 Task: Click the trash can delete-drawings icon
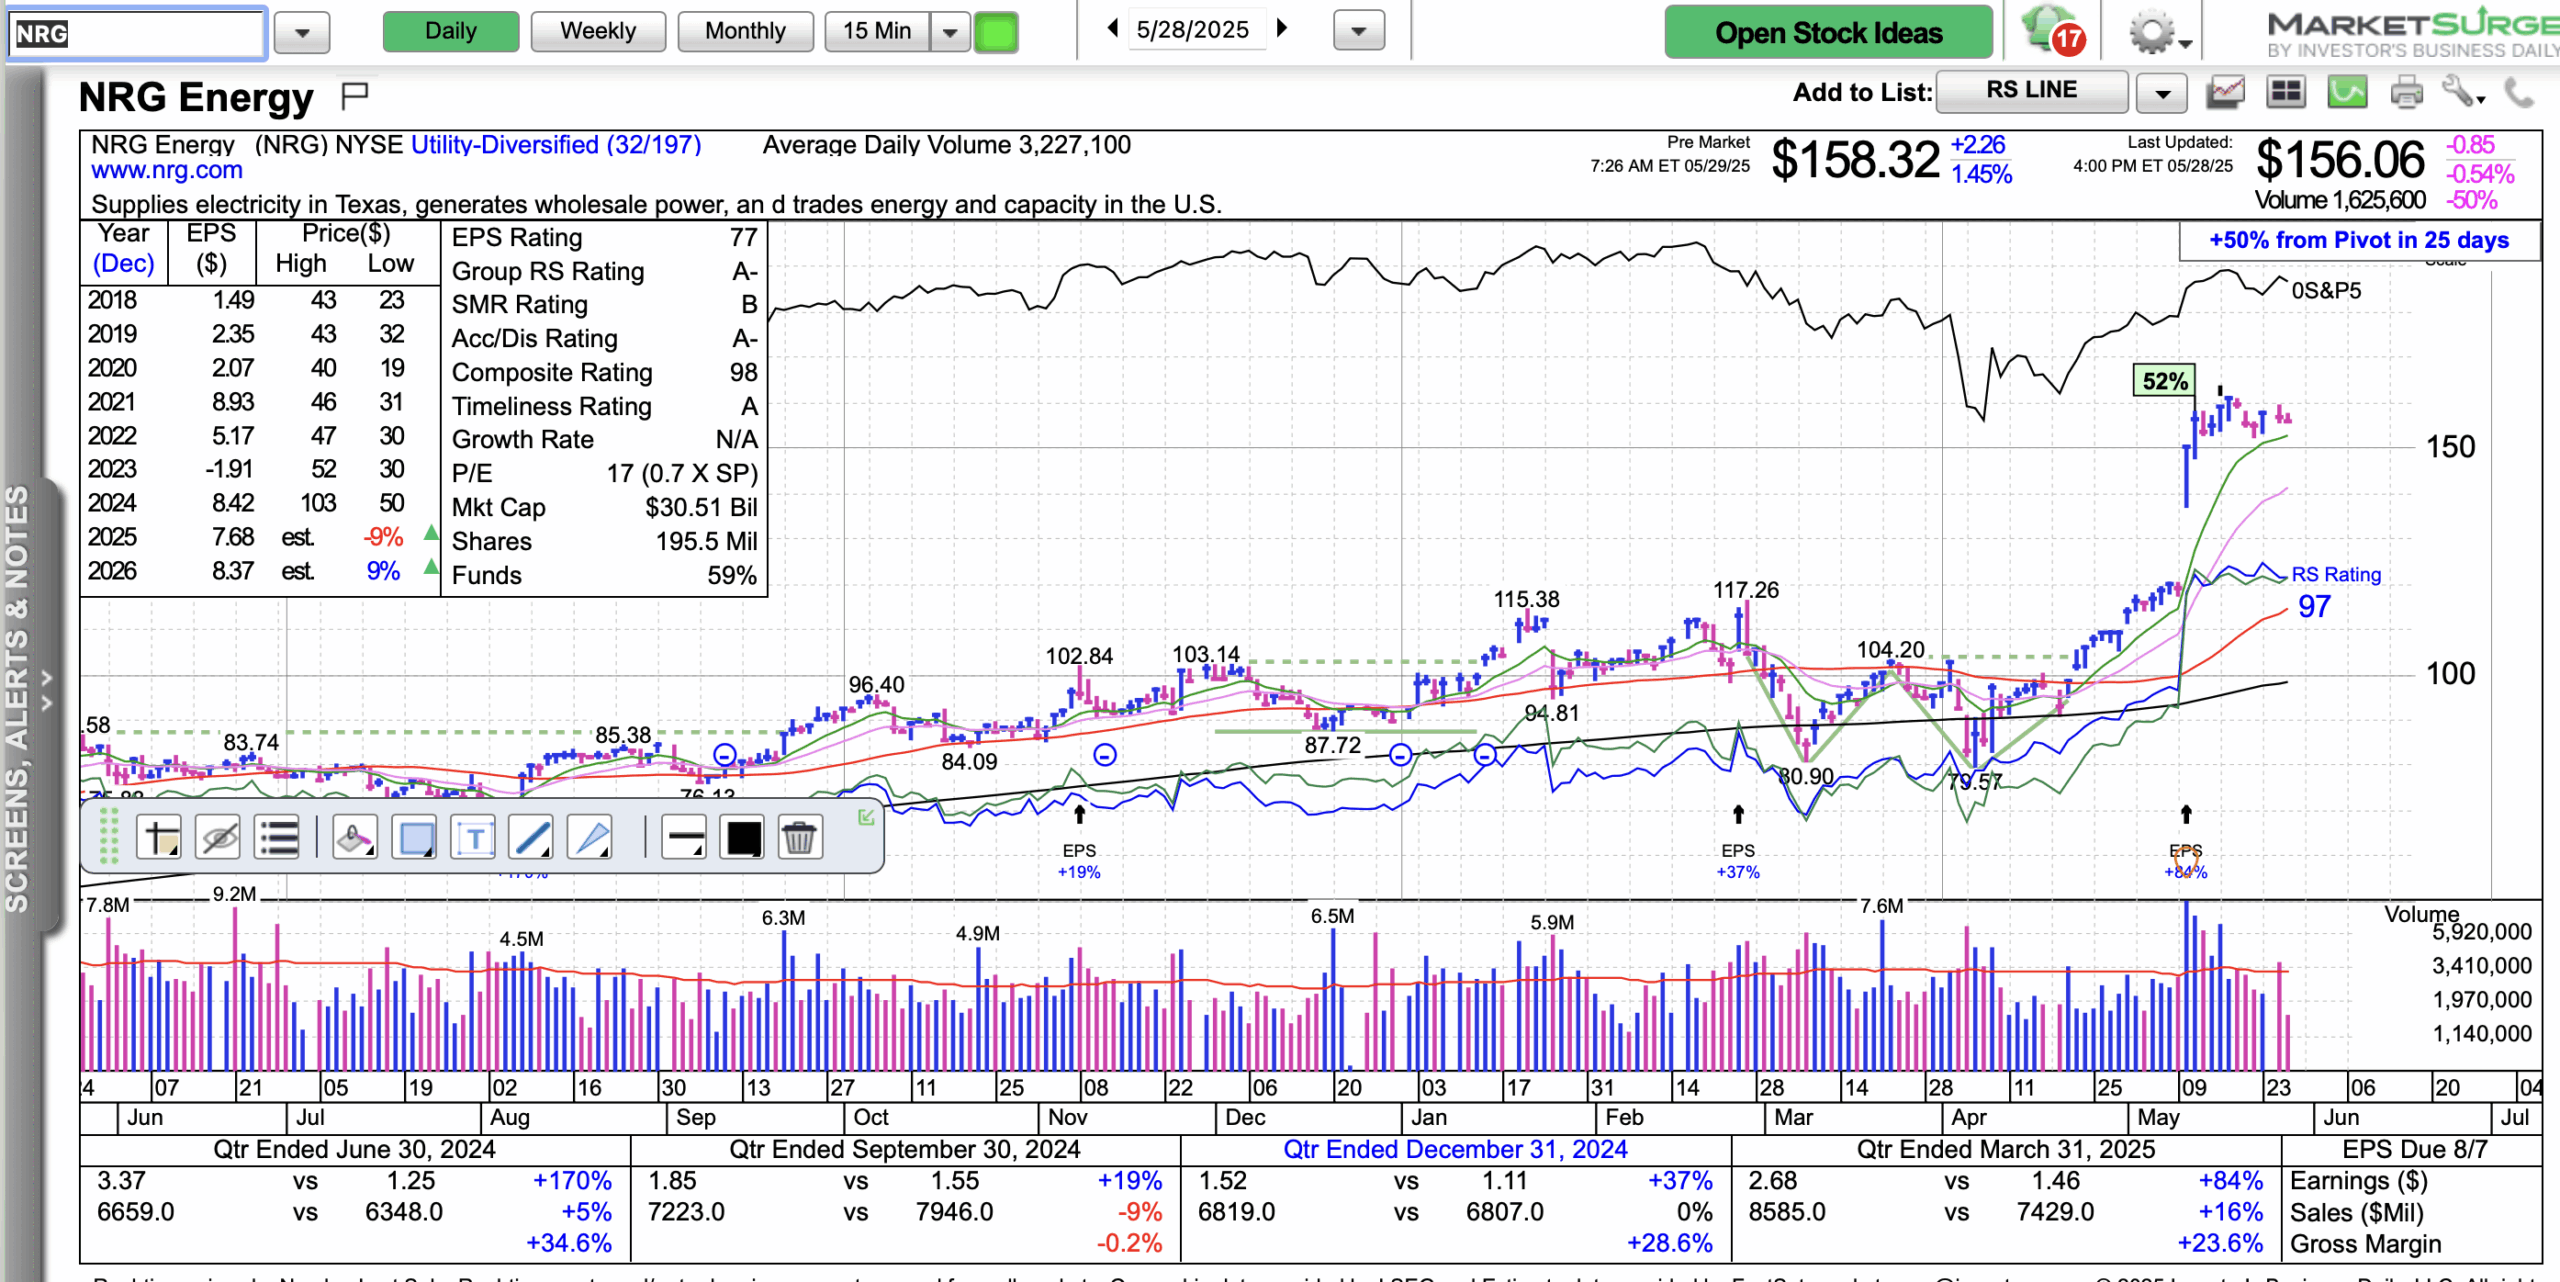tap(798, 838)
